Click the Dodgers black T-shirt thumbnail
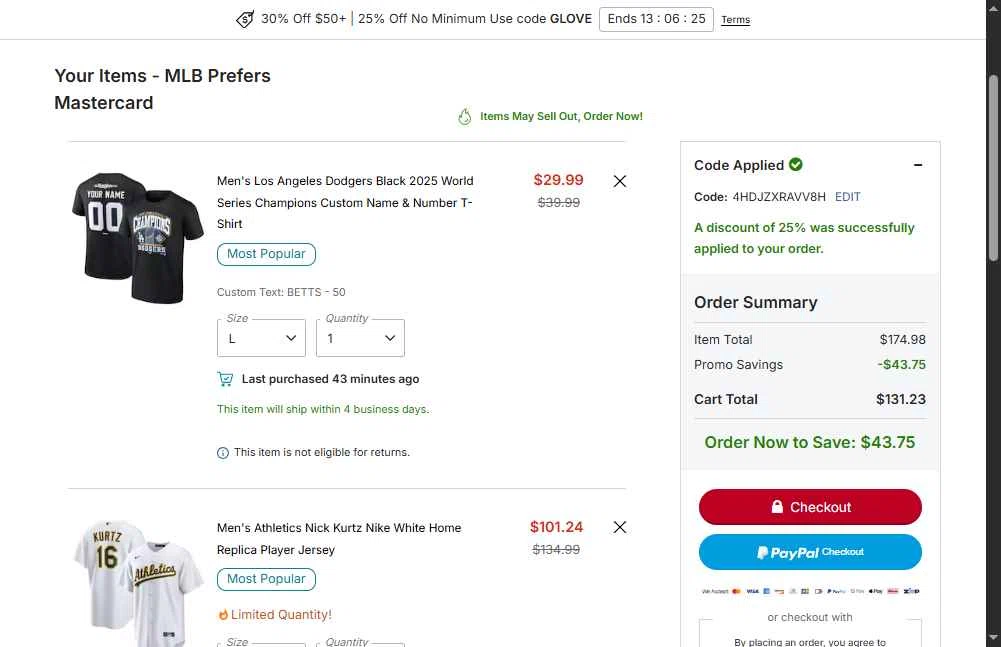The height and width of the screenshot is (647, 1001). click(x=137, y=238)
